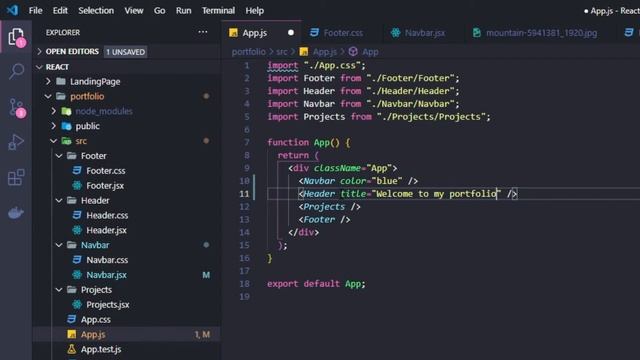
Task: Click the App.js JavaScript icon in tree
Action: pyautogui.click(x=71, y=334)
